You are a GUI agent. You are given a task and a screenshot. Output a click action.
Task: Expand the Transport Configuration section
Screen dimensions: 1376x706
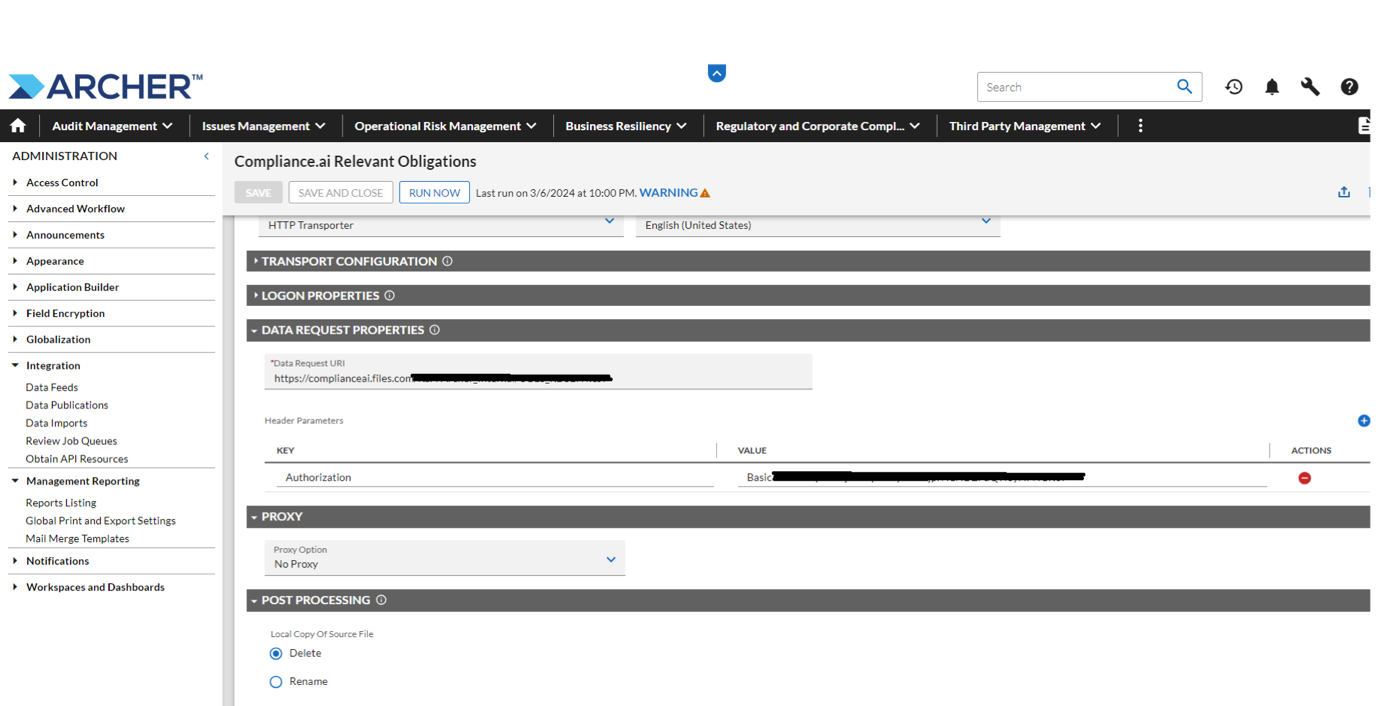pos(256,261)
